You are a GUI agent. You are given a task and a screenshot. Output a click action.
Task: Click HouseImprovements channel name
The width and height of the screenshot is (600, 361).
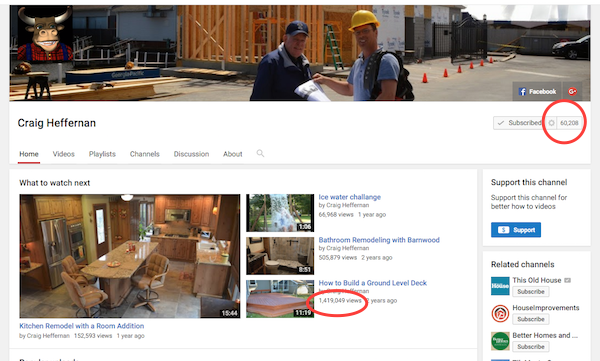(546, 308)
